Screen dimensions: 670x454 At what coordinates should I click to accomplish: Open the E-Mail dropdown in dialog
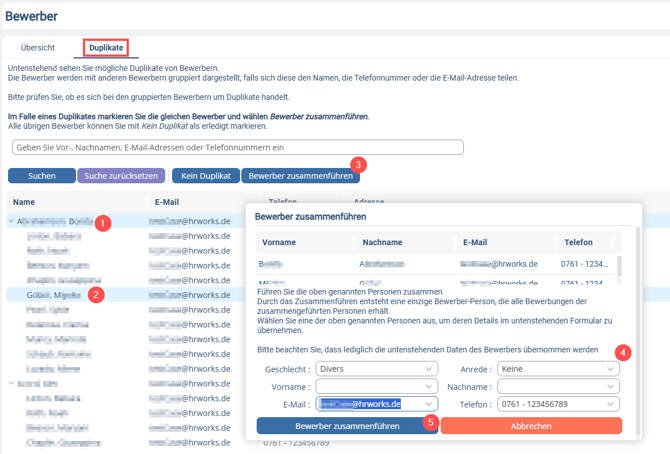coord(376,404)
